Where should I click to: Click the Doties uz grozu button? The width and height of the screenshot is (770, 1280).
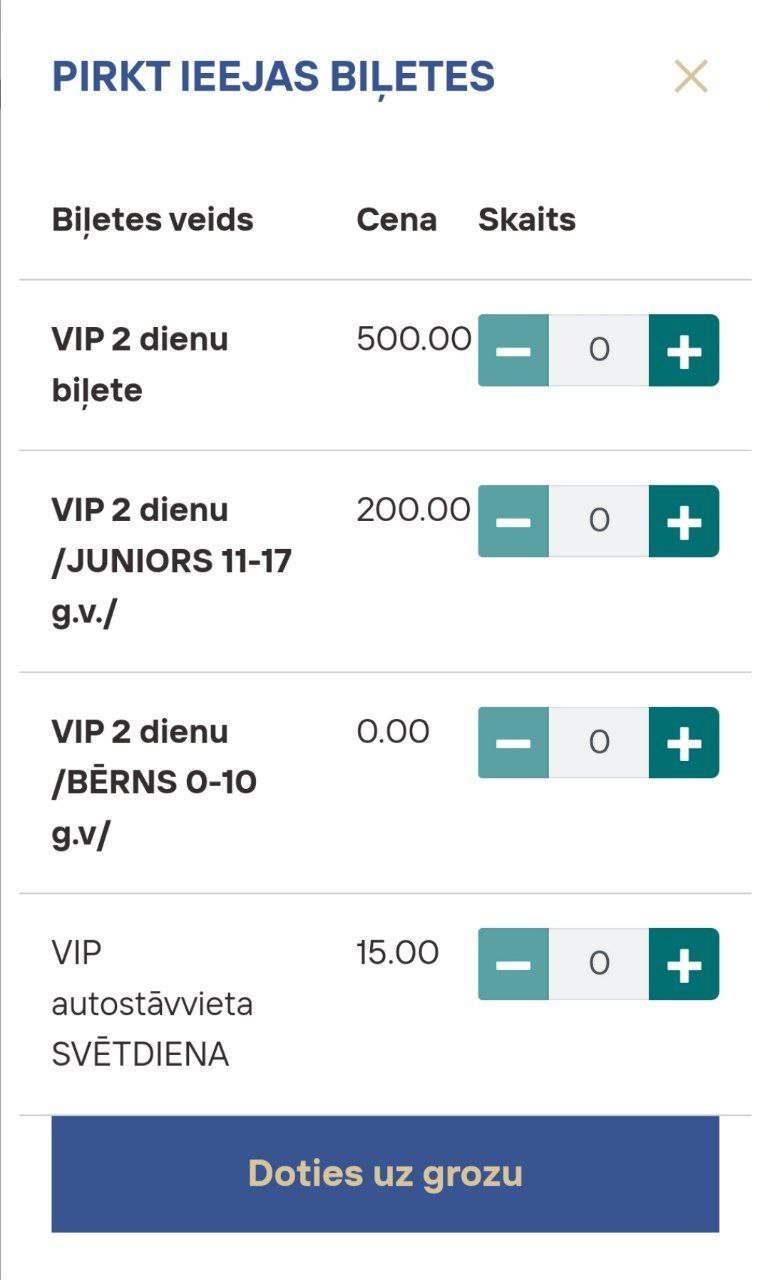click(x=385, y=1174)
